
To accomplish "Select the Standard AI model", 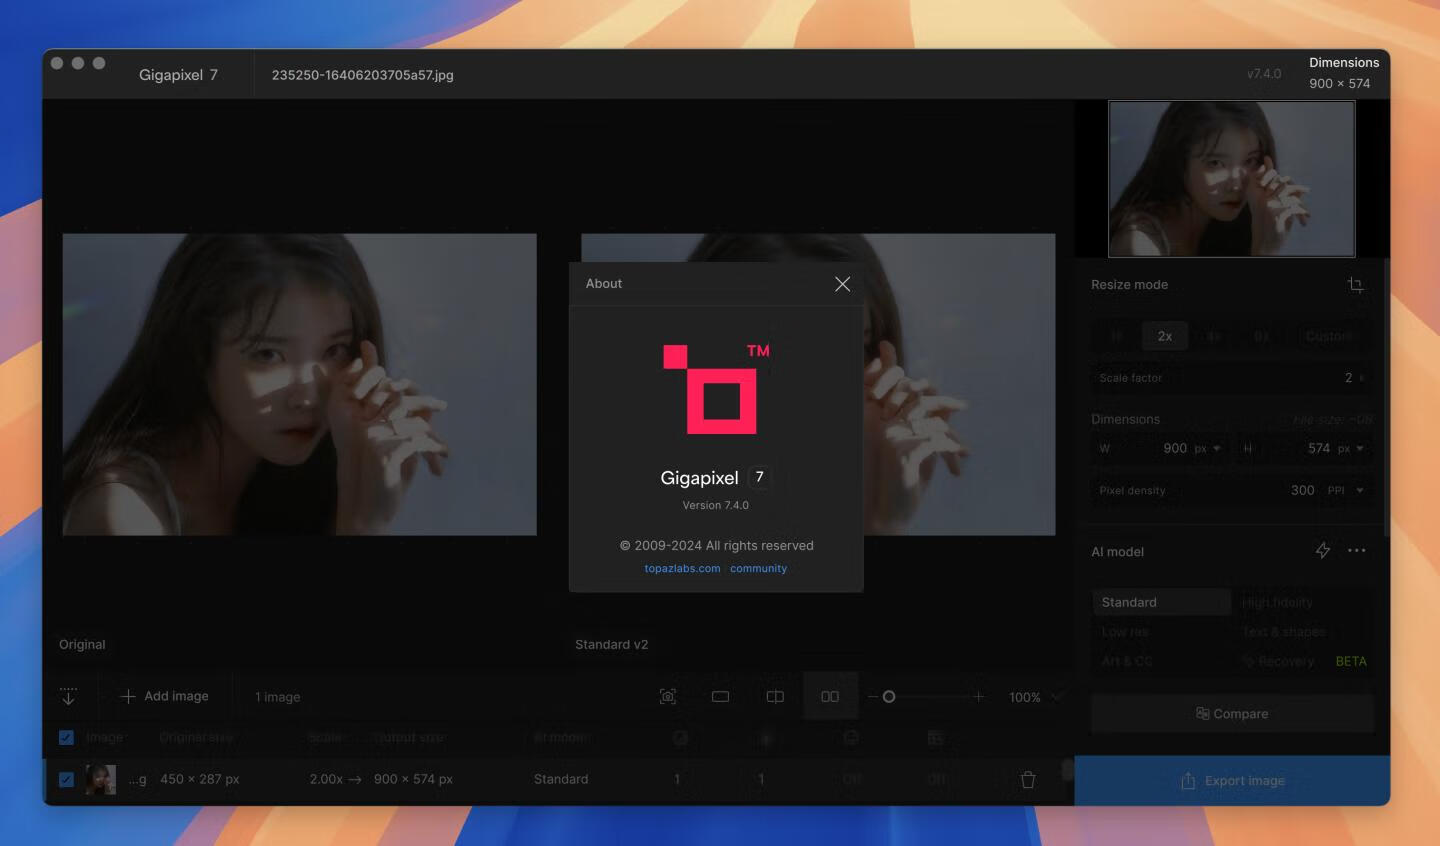I will [x=1161, y=602].
